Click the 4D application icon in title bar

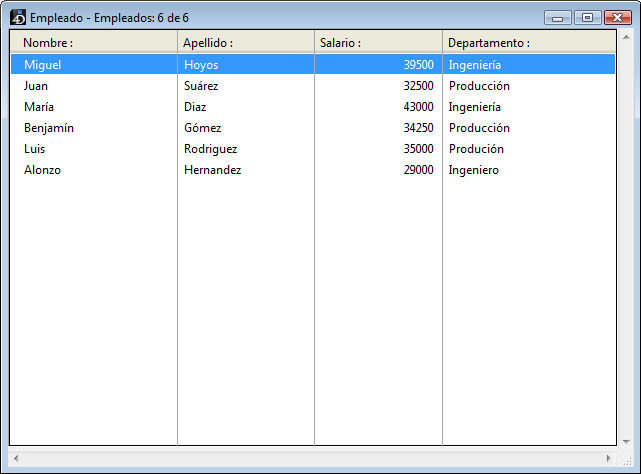point(17,17)
